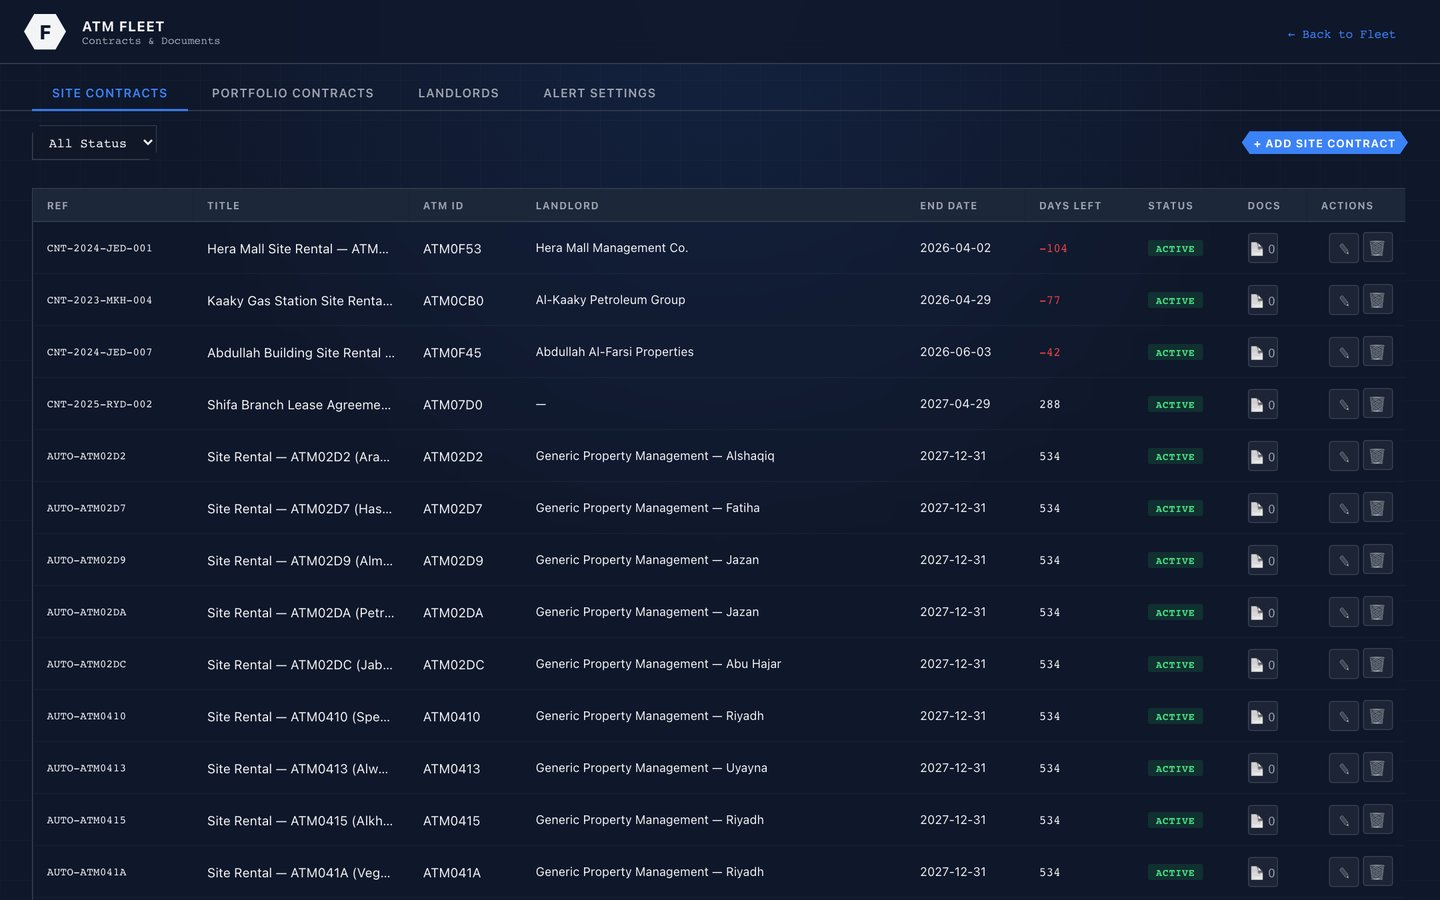
Task: Open documents for AUTO-ATM0415
Action: point(1263,821)
